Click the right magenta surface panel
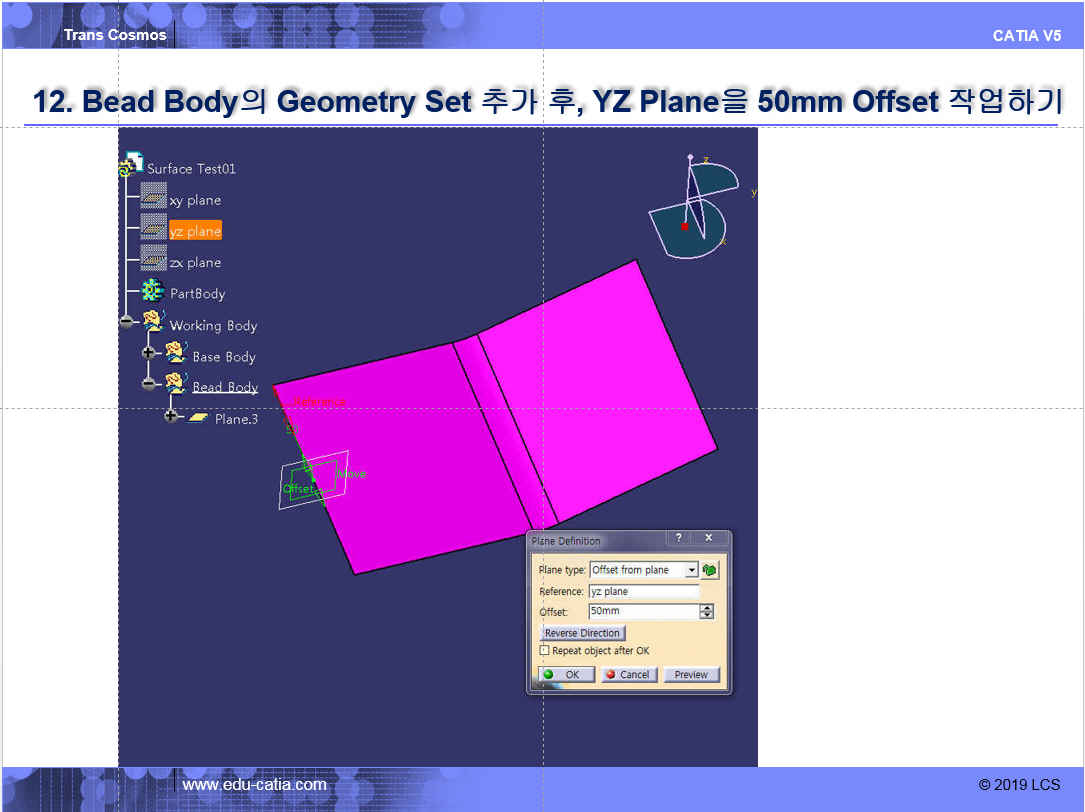Image resolution: width=1085 pixels, height=812 pixels. pyautogui.click(x=598, y=391)
